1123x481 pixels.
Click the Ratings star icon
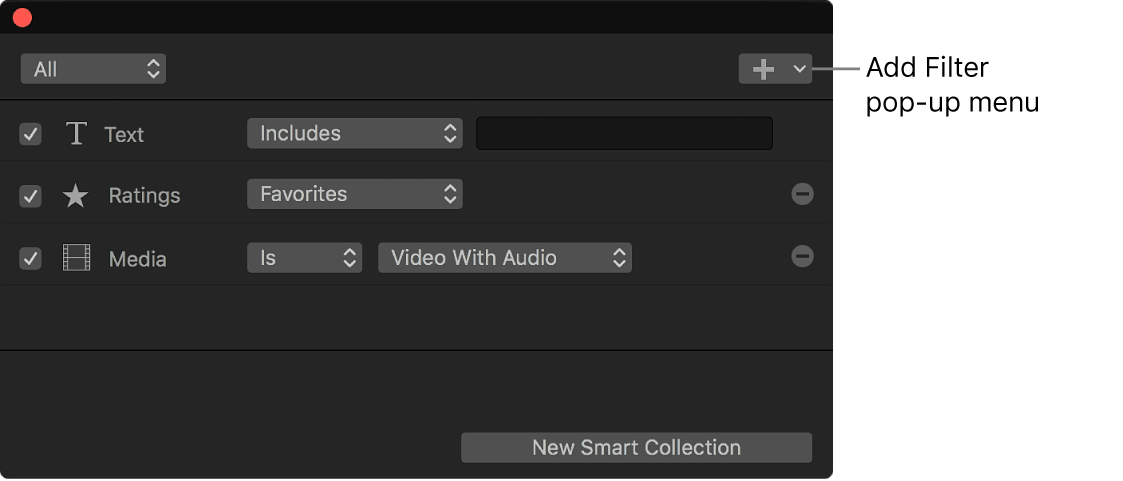tap(76, 196)
